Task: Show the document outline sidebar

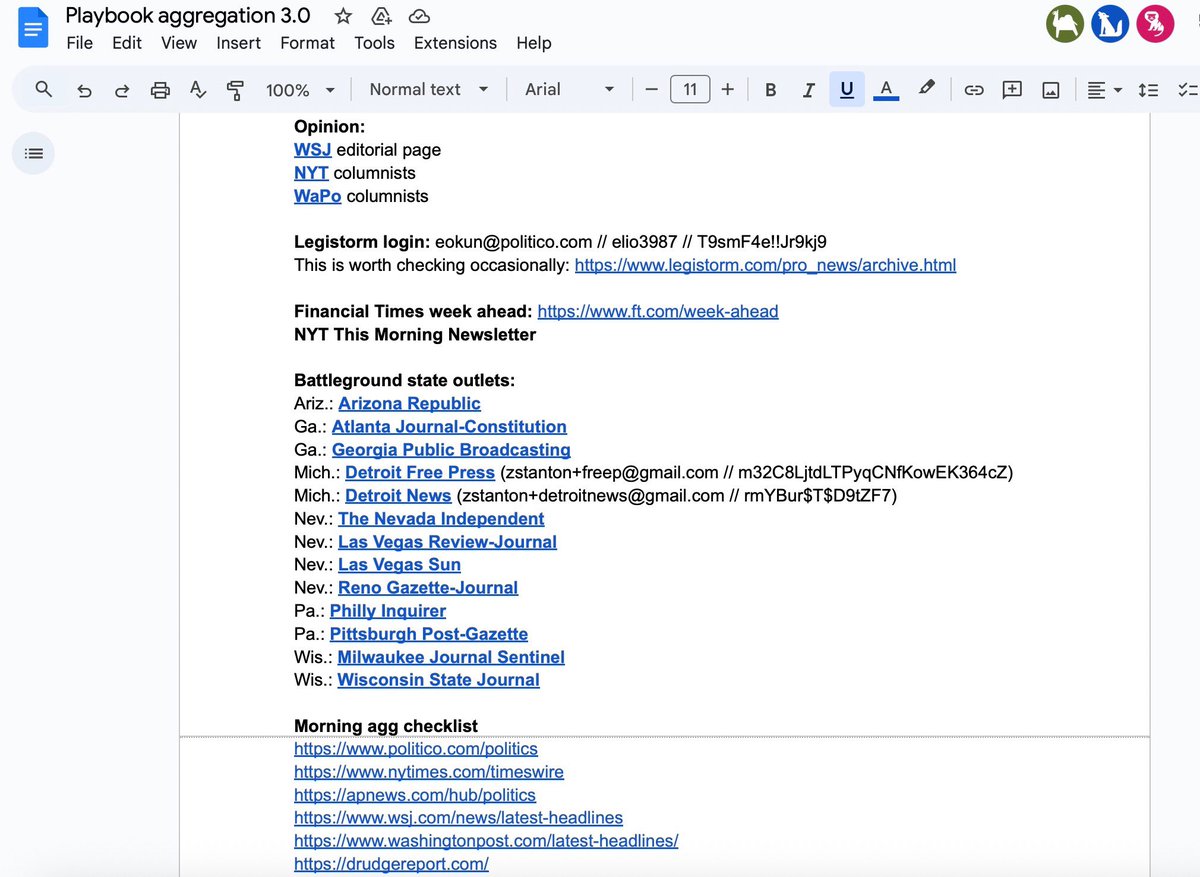Action: (x=33, y=153)
